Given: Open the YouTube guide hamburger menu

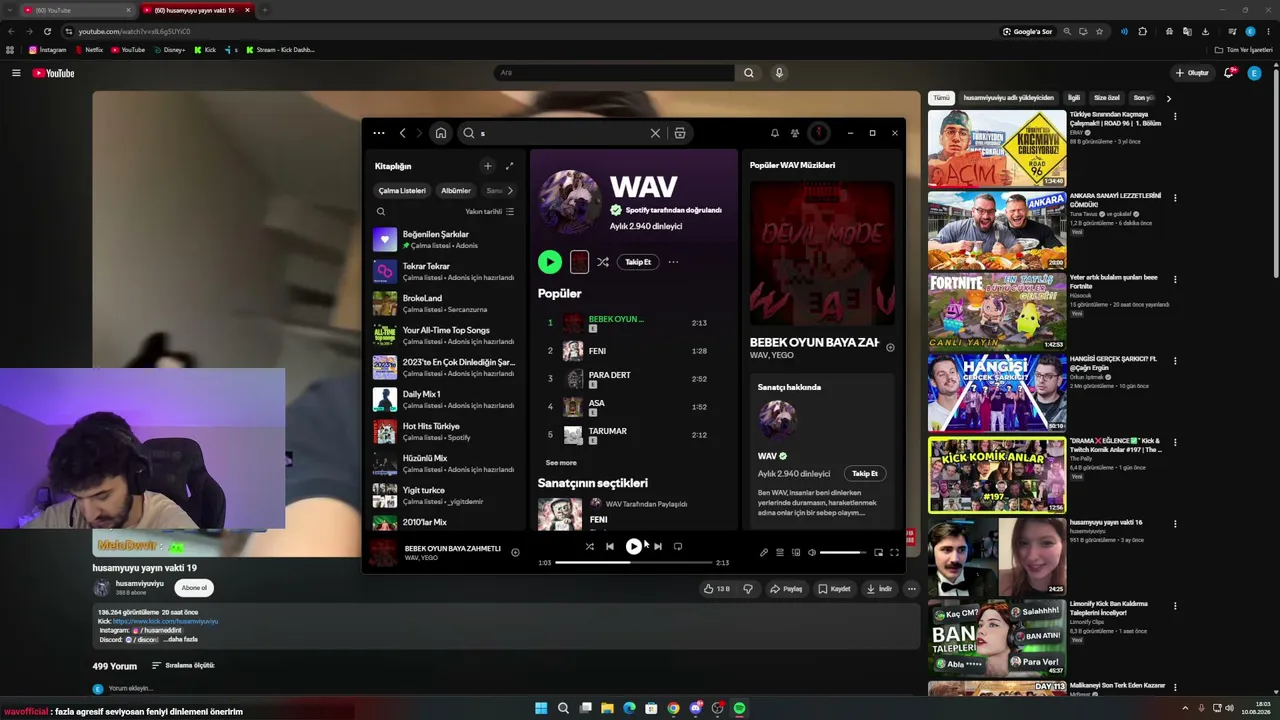Looking at the screenshot, I should (x=16, y=73).
